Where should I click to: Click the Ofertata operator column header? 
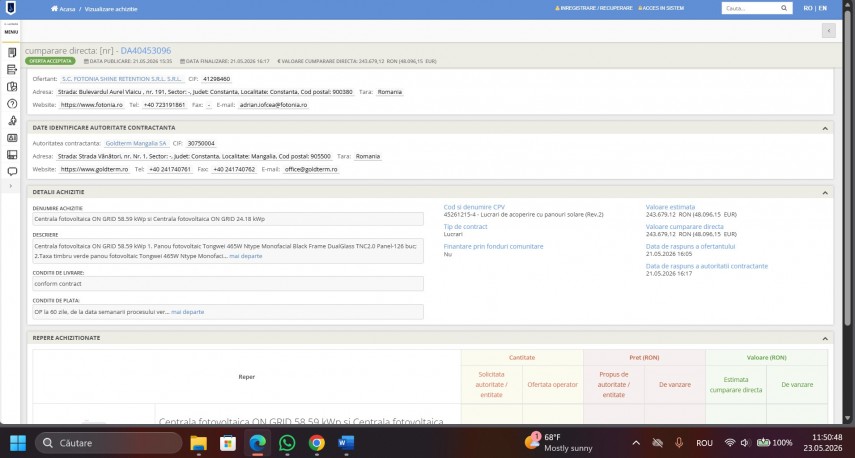[x=552, y=384]
